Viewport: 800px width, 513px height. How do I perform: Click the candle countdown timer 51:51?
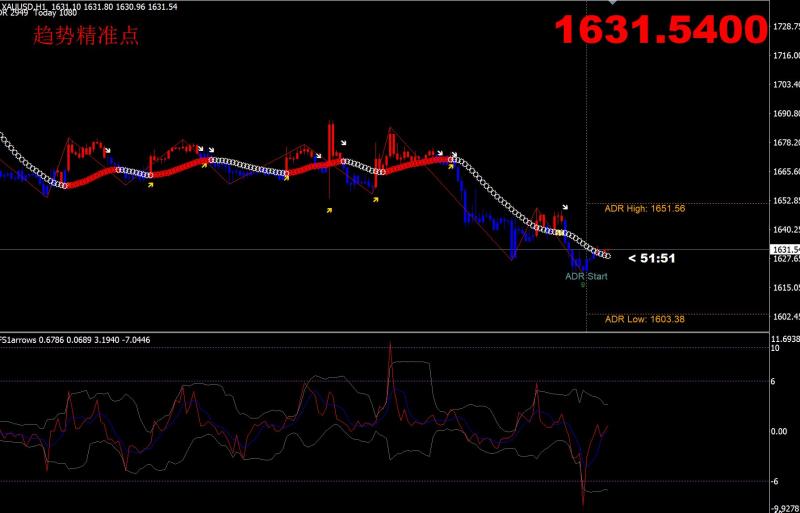coord(652,258)
